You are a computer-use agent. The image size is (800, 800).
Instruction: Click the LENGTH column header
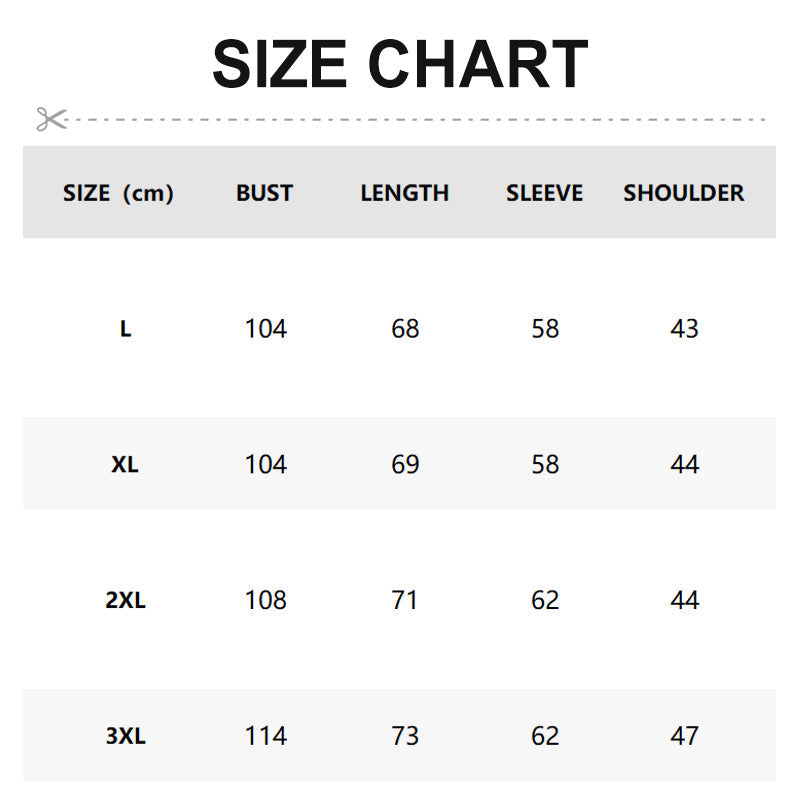pos(405,193)
